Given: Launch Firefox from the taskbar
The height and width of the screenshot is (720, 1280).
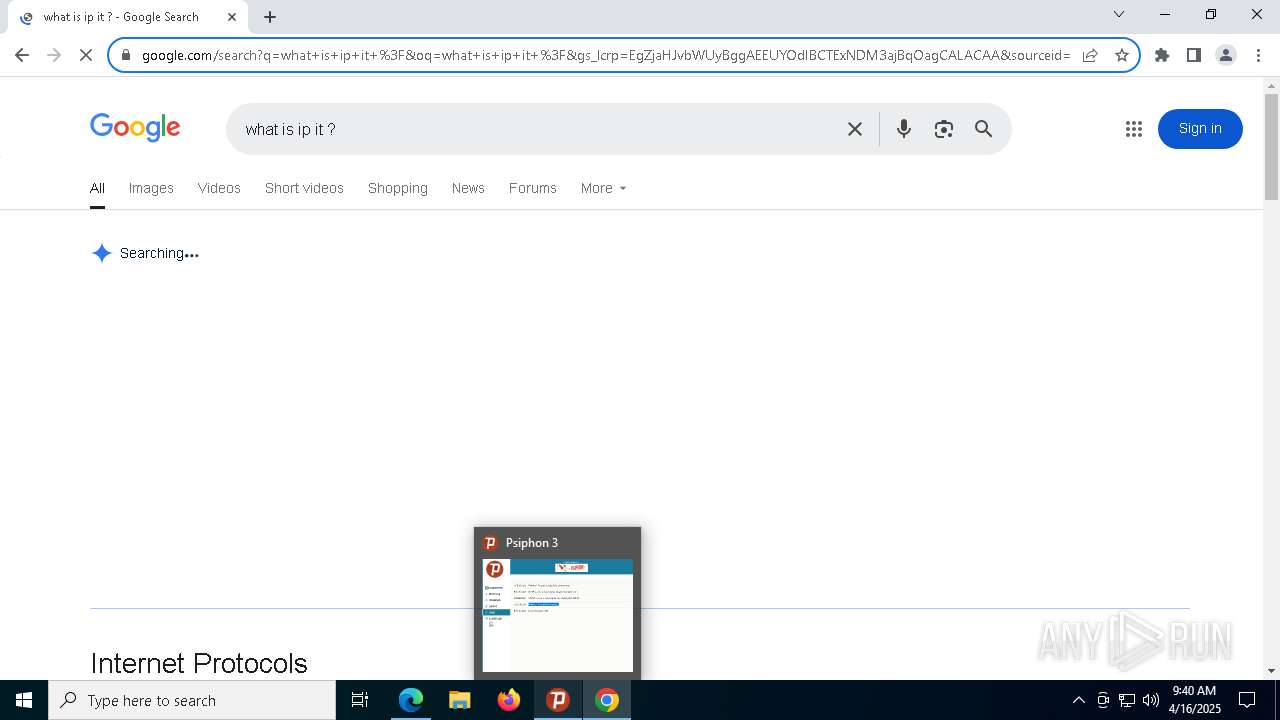Looking at the screenshot, I should [509, 700].
